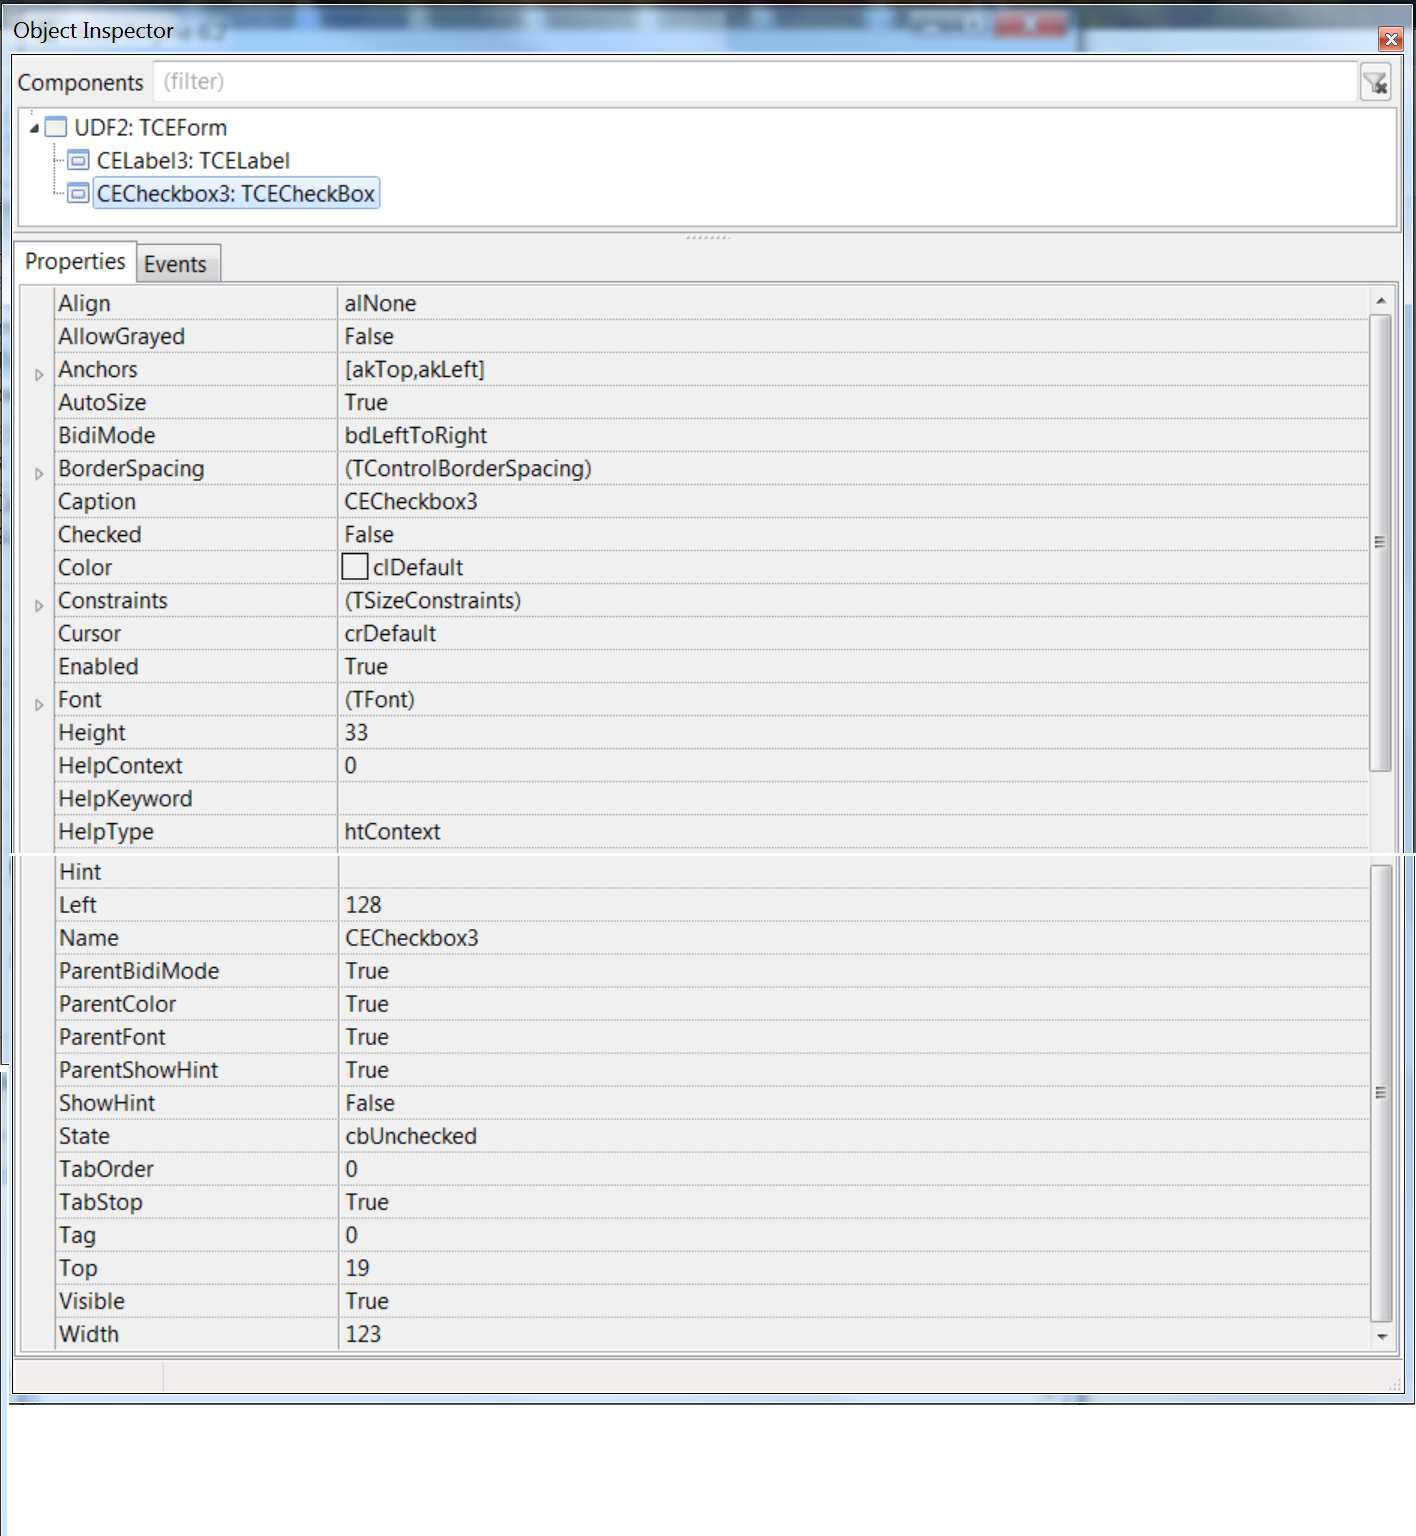Click the scrollbar down arrow icon
Image resolution: width=1416 pixels, height=1536 pixels.
point(1384,1337)
